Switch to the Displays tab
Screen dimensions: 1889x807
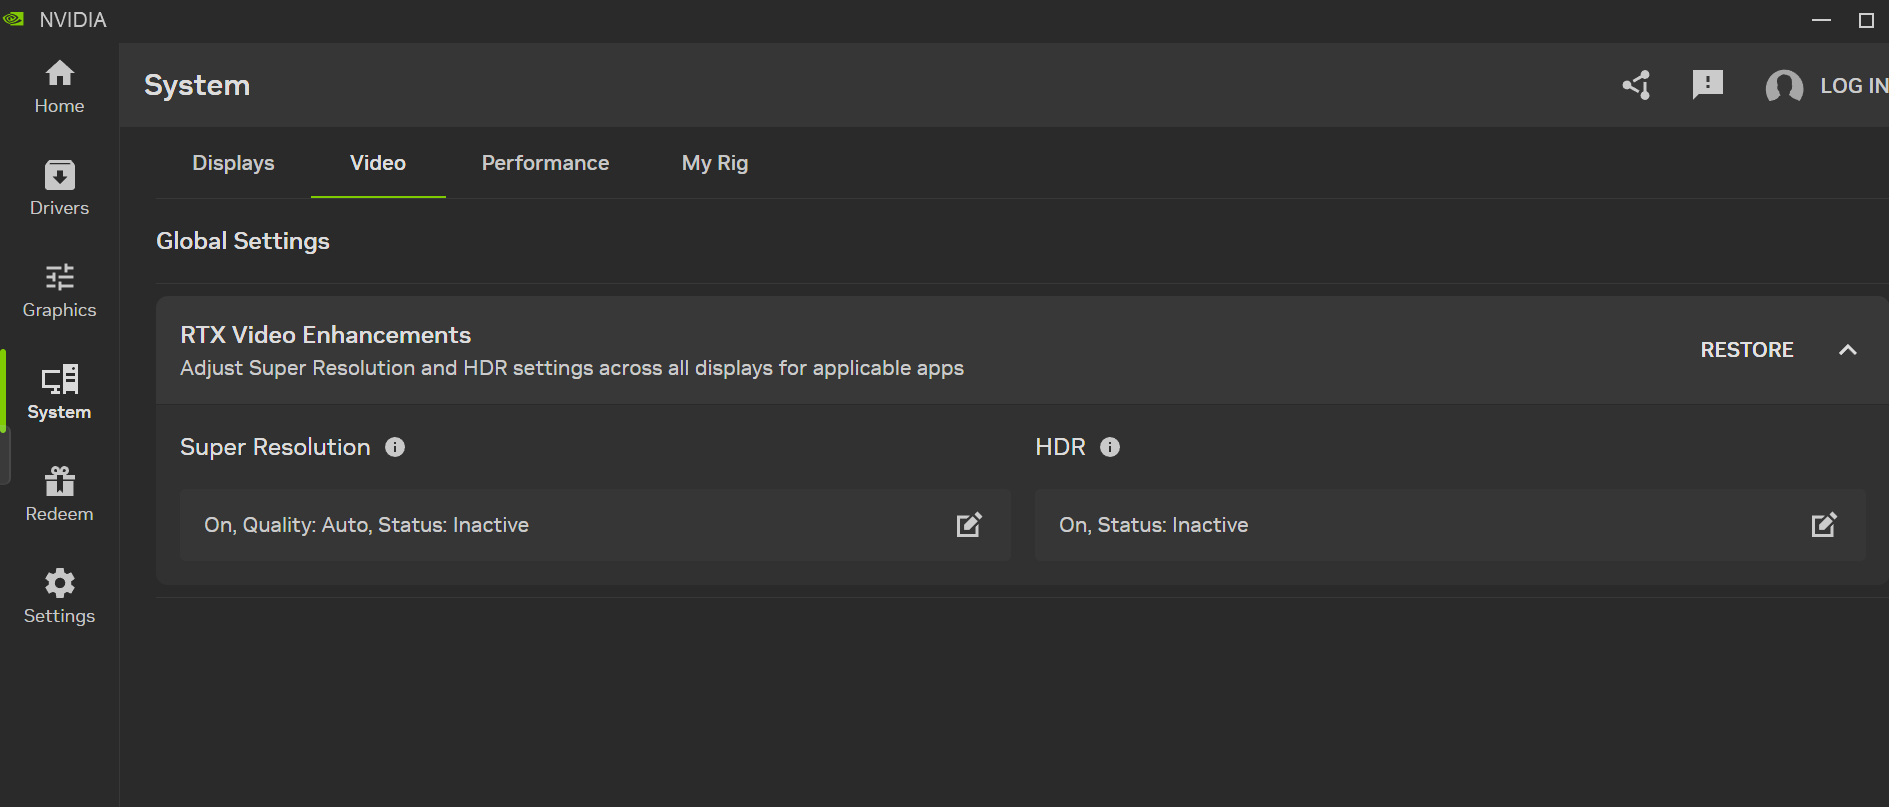point(233,163)
